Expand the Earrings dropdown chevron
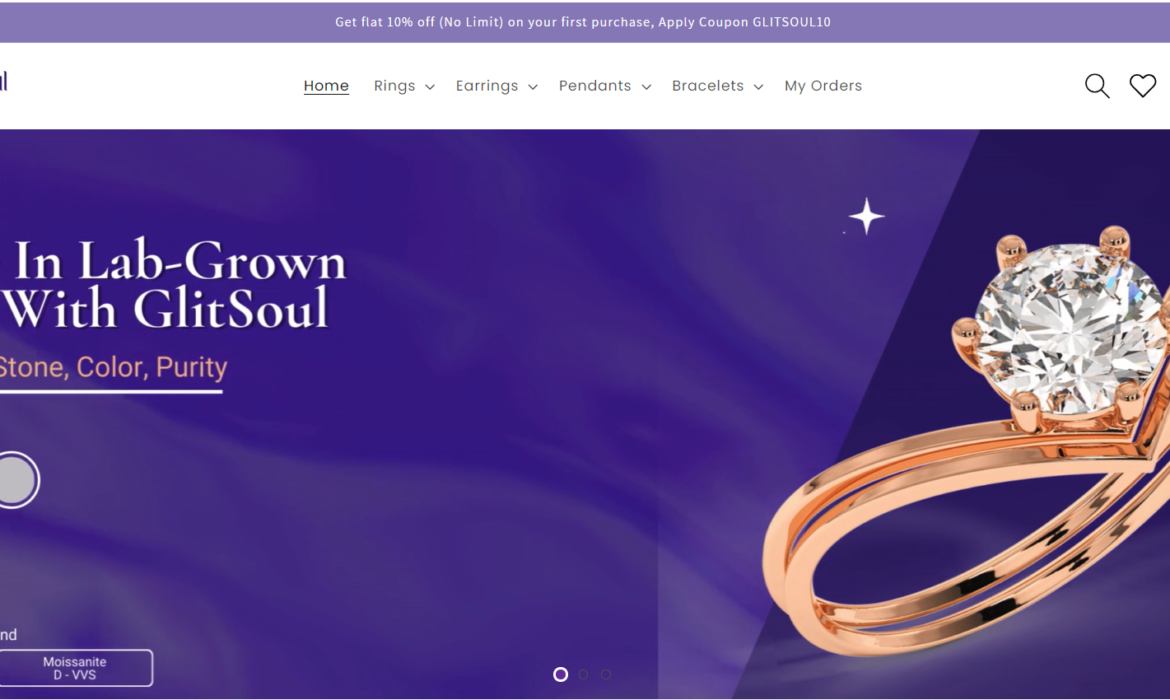Image resolution: width=1170 pixels, height=700 pixels. [533, 87]
